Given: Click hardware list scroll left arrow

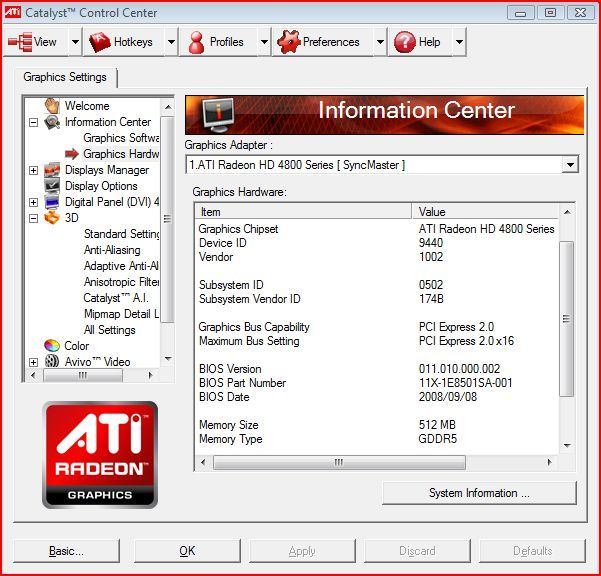Looking at the screenshot, I should pyautogui.click(x=203, y=463).
